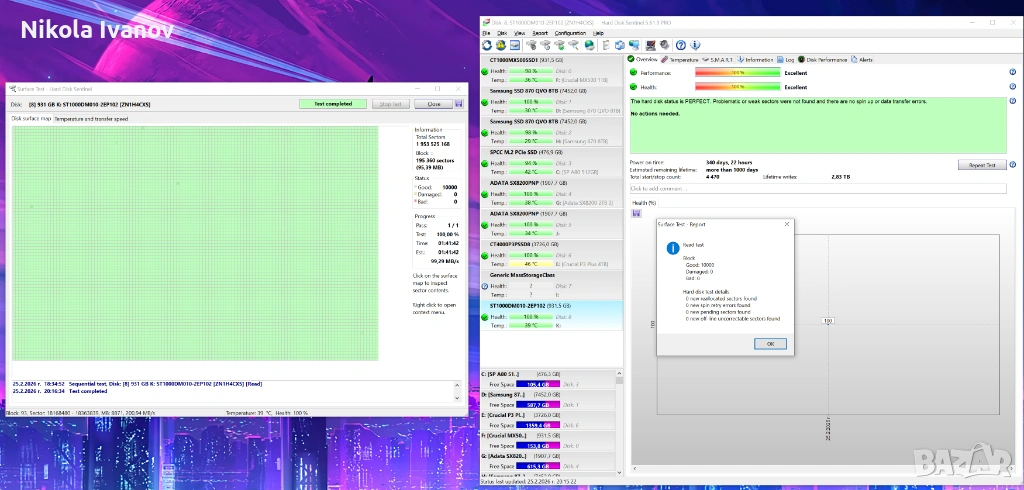Open the Report menu
Viewport: 1024px width, 490px height.
[x=539, y=33]
